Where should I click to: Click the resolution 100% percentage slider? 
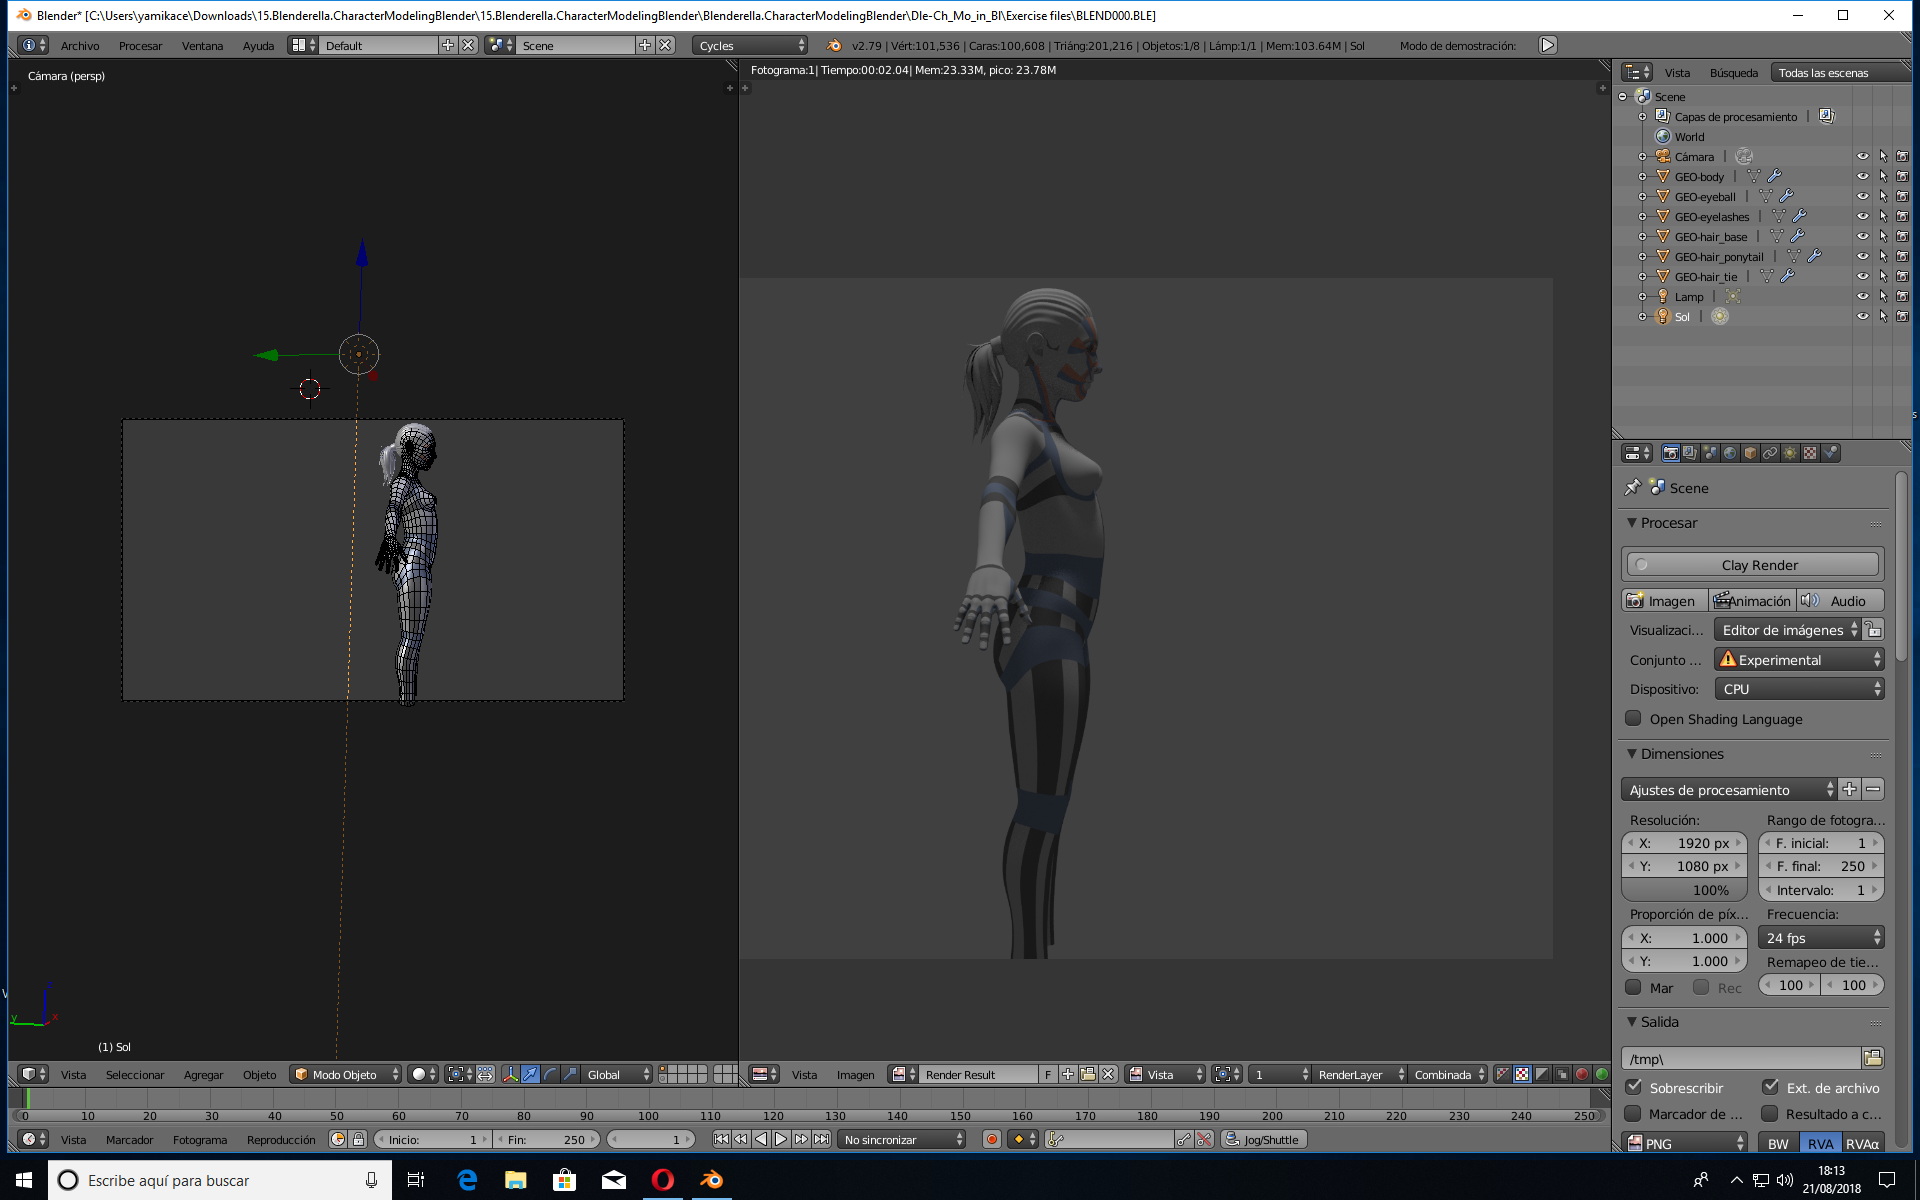(1684, 890)
